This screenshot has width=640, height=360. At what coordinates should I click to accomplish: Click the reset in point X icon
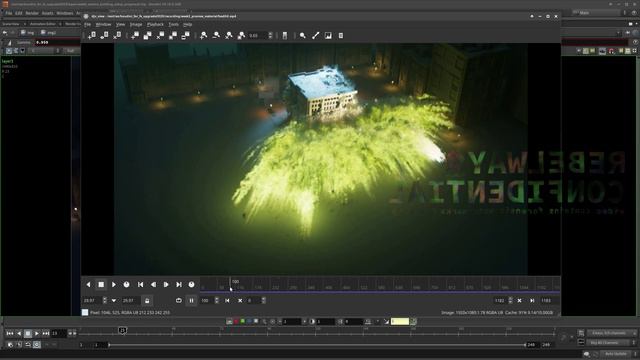pyautogui.click(x=240, y=300)
